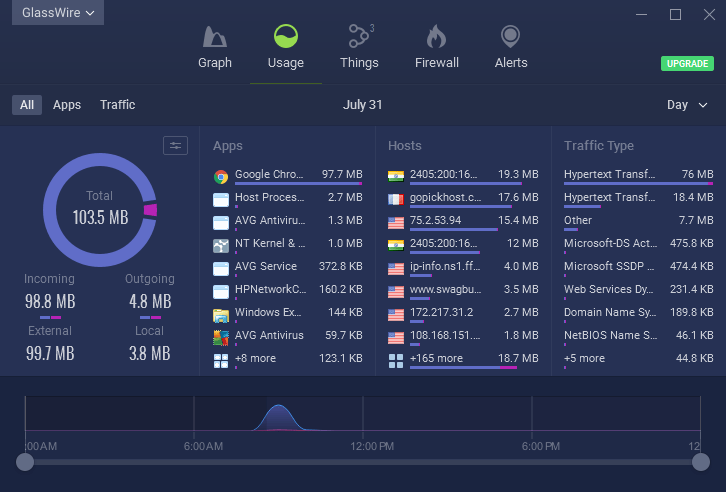
Task: Select the gopickhost.c host name
Action: tap(445, 197)
